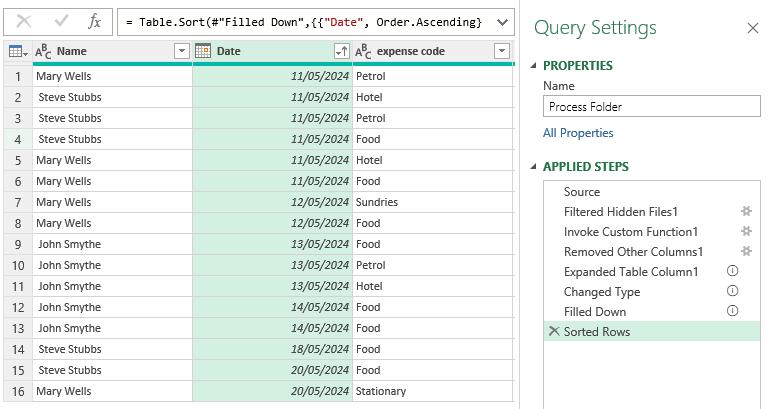This screenshot has height=409, width=777.
Task: Open settings gear for Removed Other Columns1
Action: tap(746, 251)
